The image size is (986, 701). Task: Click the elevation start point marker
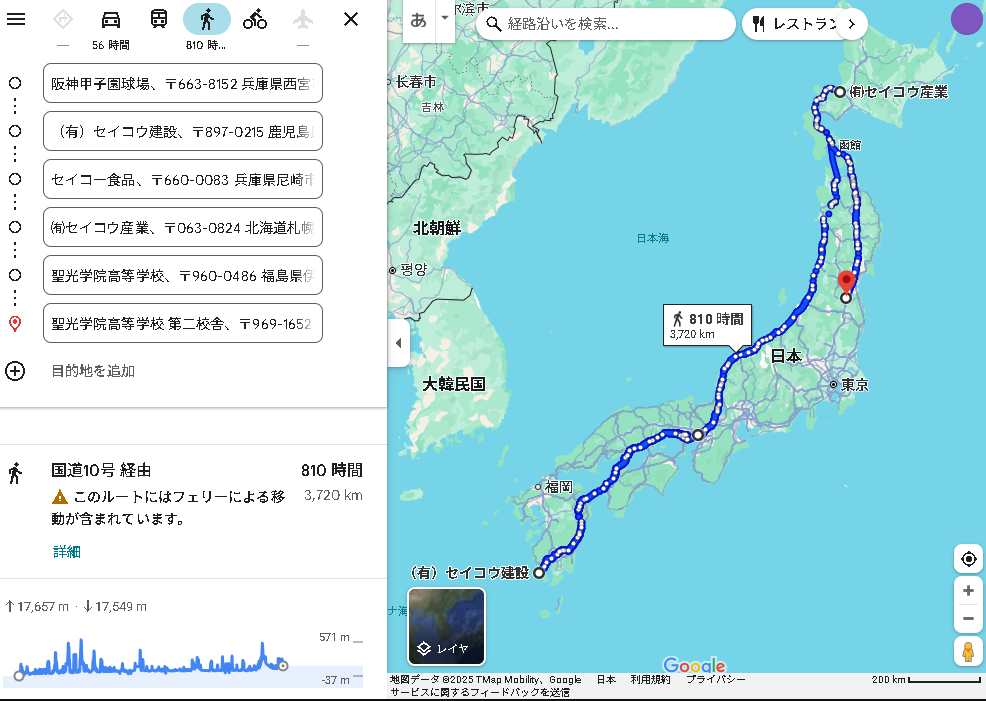[19, 675]
